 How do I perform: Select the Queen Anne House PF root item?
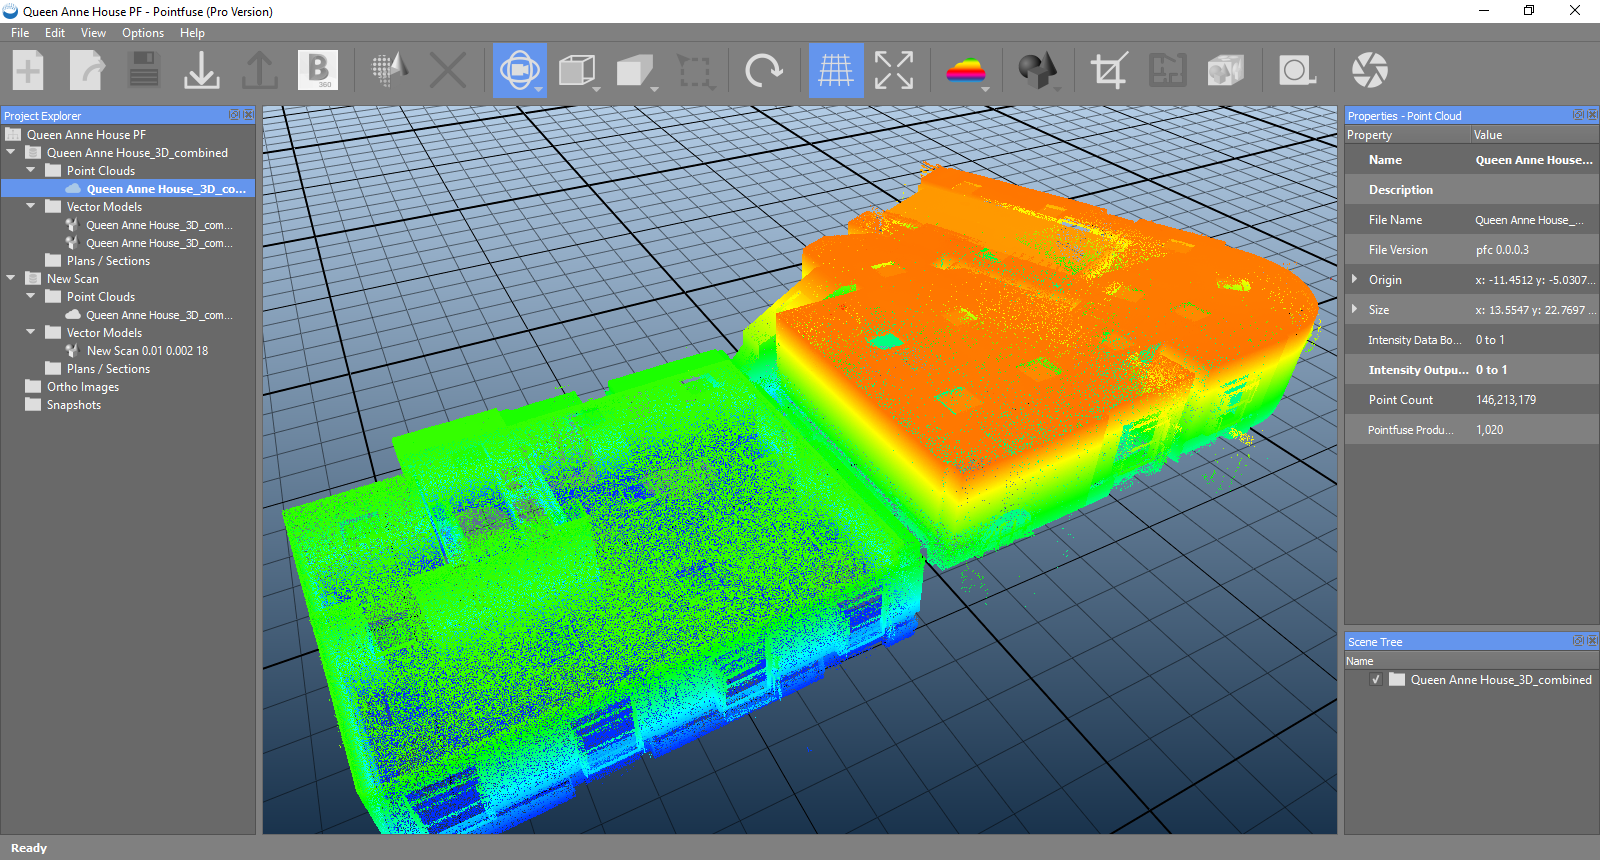(86, 134)
